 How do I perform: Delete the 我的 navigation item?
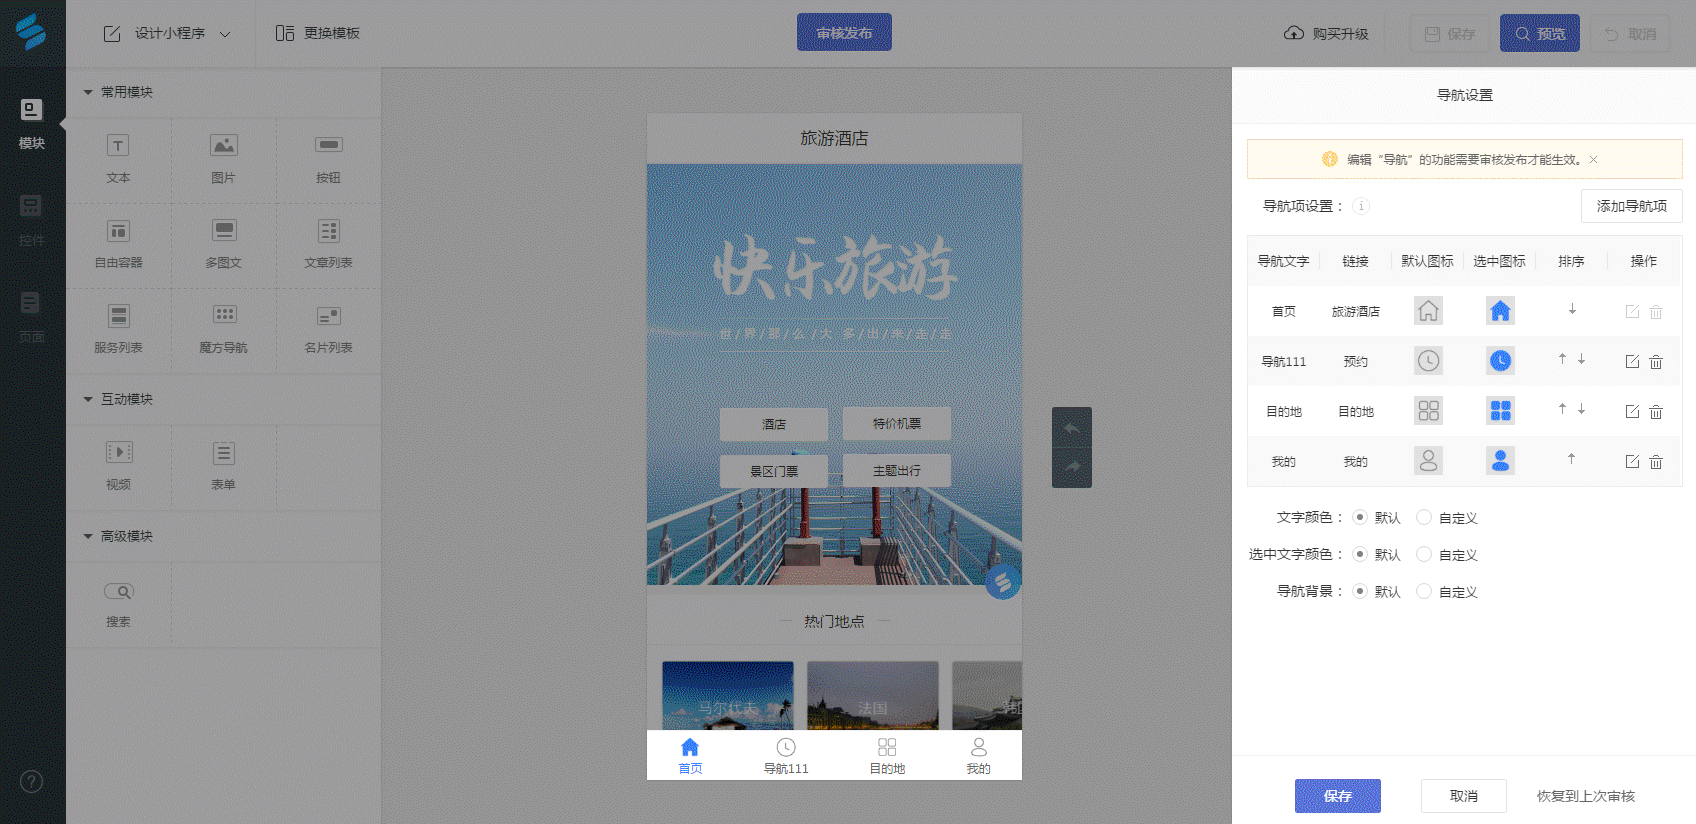(x=1656, y=462)
